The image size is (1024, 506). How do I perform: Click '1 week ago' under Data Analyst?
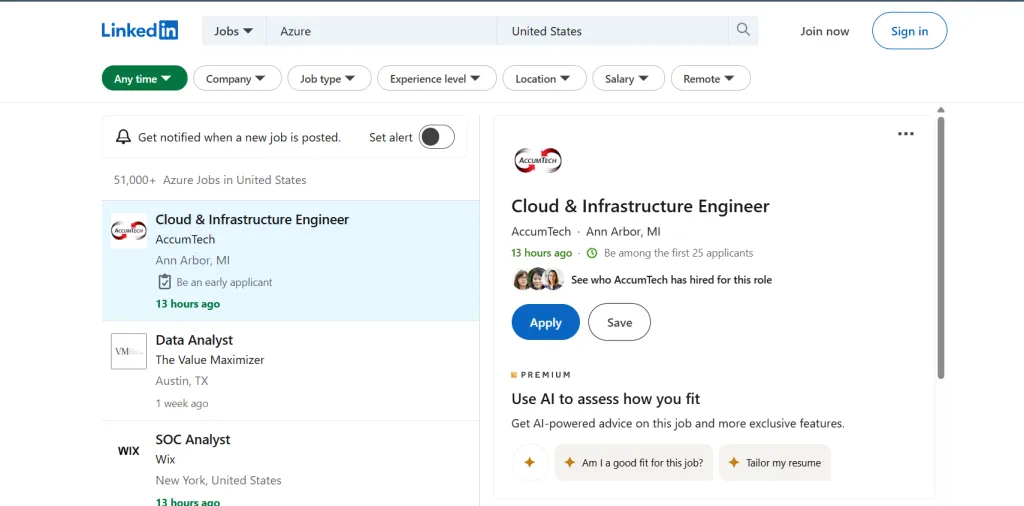182,403
